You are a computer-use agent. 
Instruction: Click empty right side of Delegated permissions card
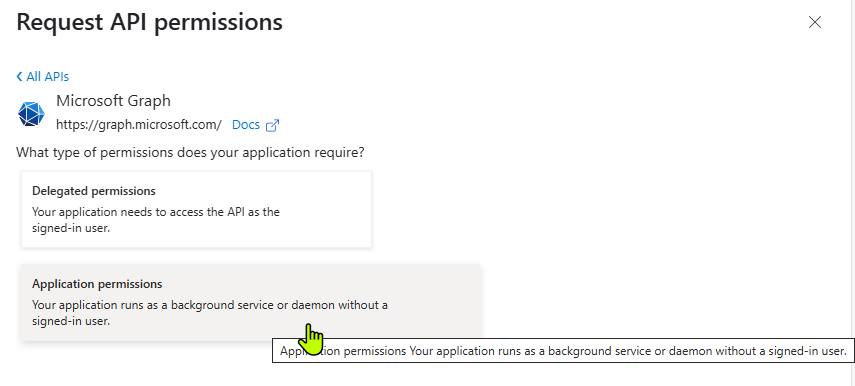tap(327, 210)
